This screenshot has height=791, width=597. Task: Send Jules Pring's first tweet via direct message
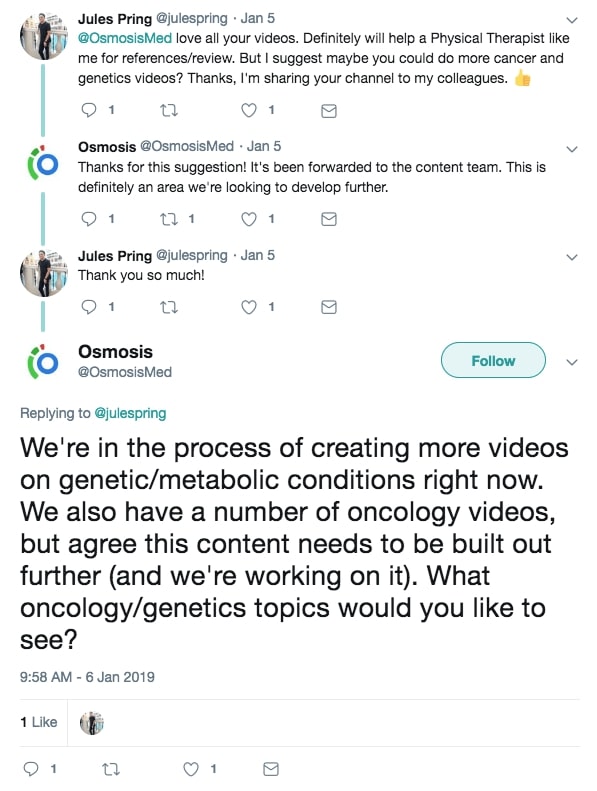coord(329,110)
